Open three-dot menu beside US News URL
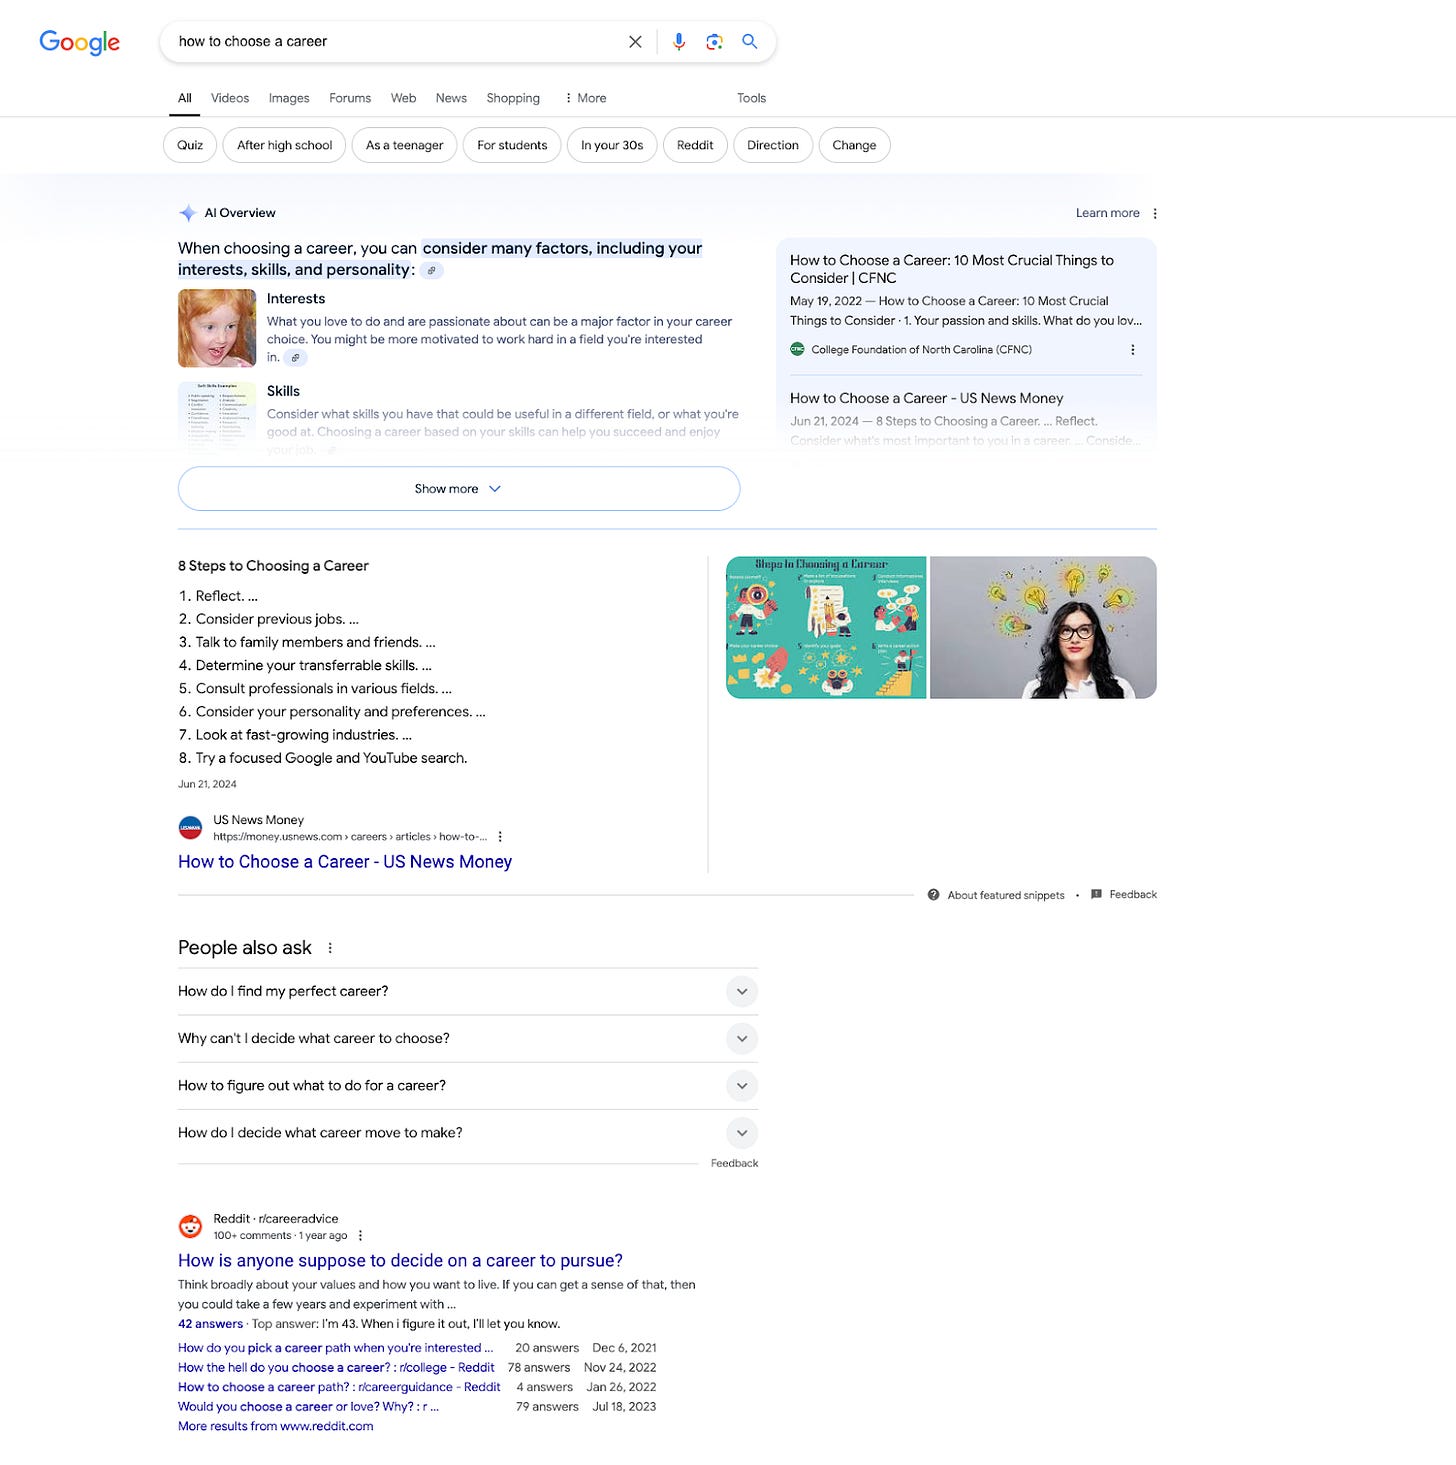Image resolution: width=1456 pixels, height=1465 pixels. click(x=500, y=837)
